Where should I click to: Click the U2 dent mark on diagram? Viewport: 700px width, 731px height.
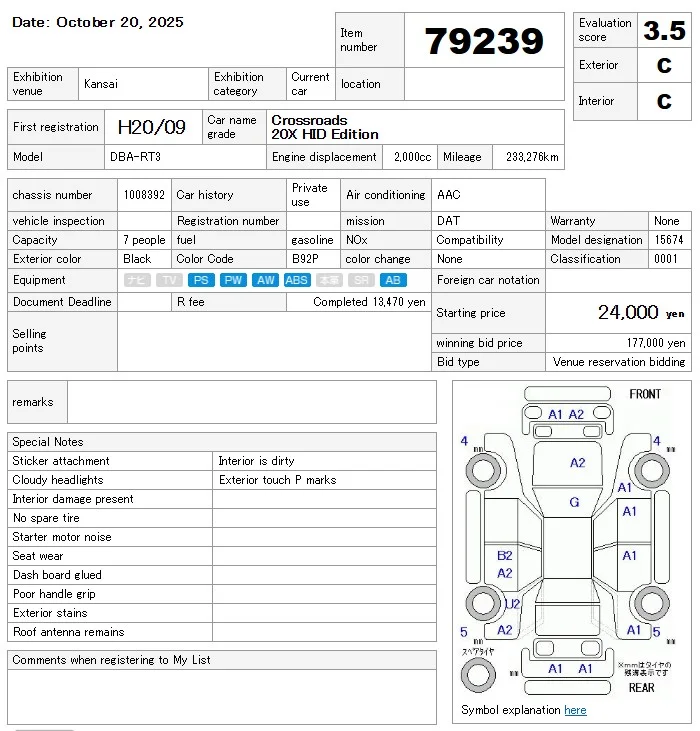click(x=511, y=604)
